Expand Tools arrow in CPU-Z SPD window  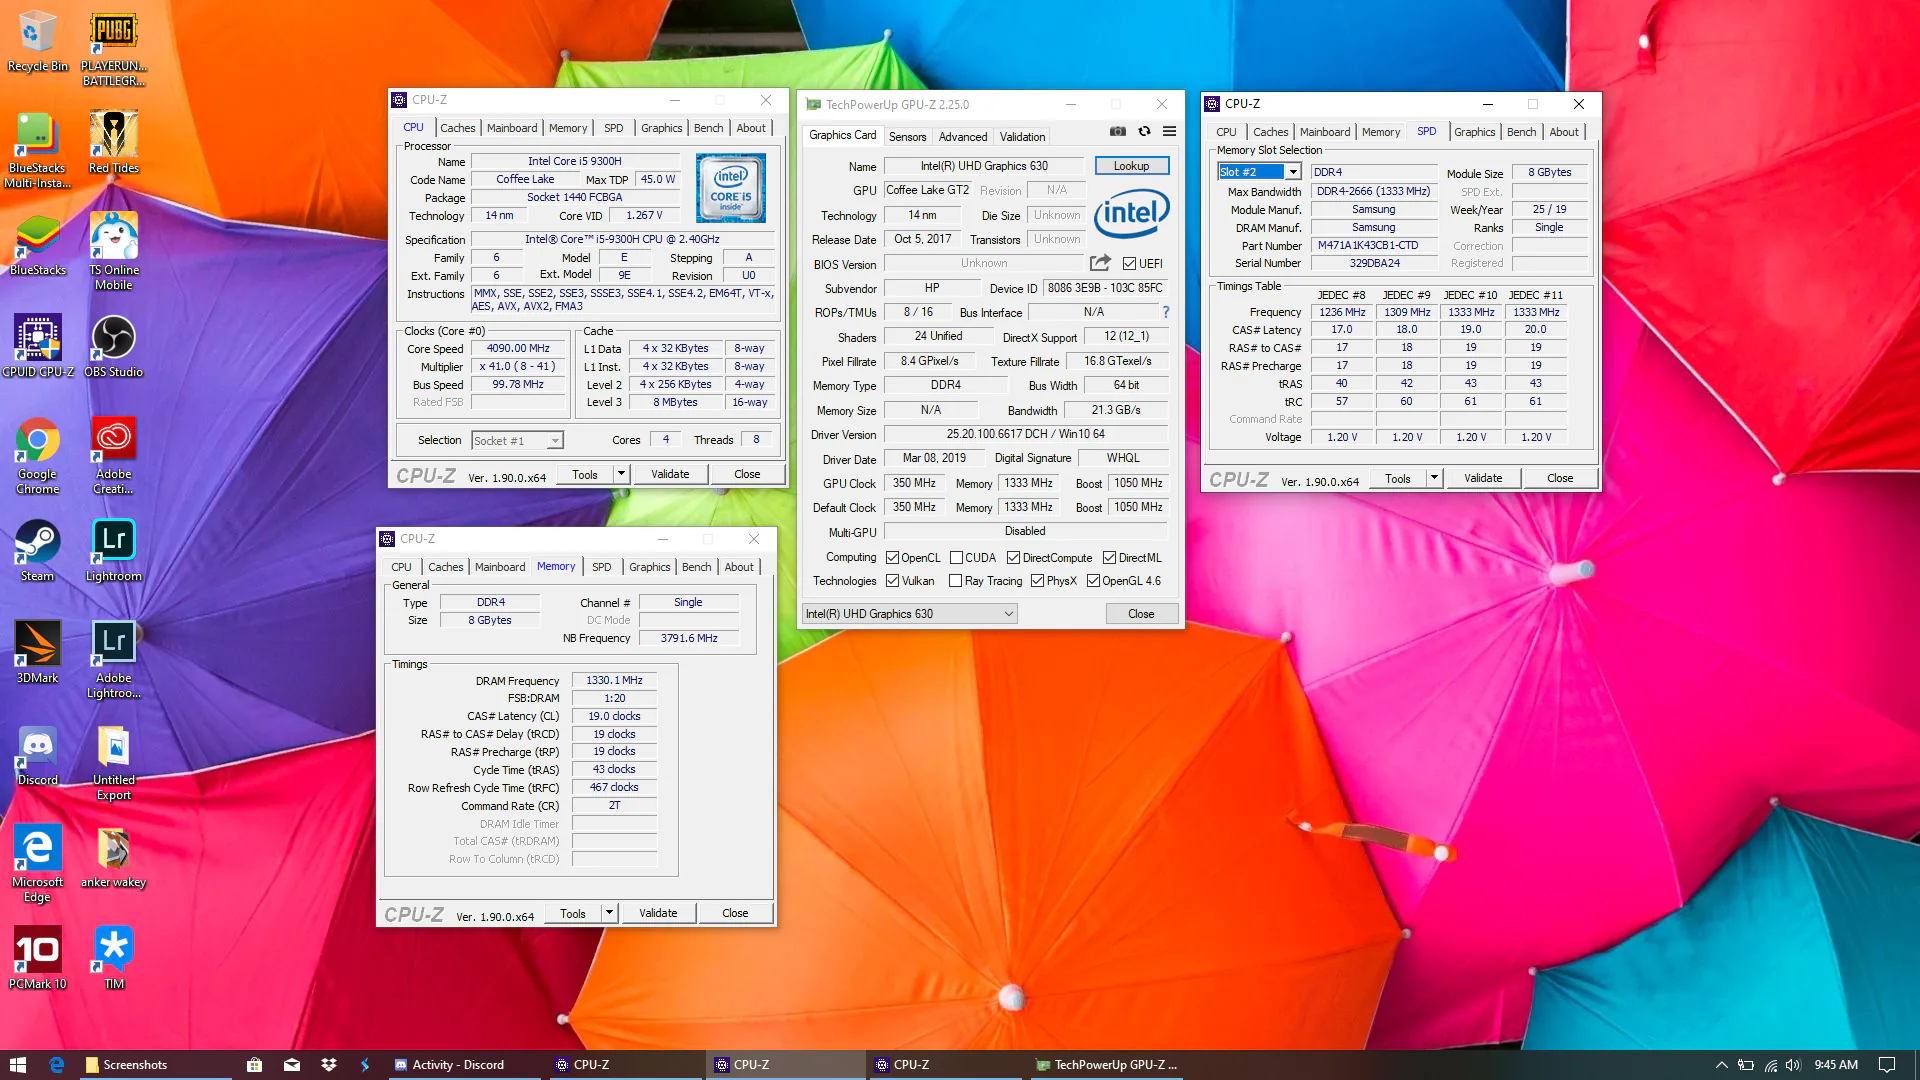click(x=1434, y=478)
